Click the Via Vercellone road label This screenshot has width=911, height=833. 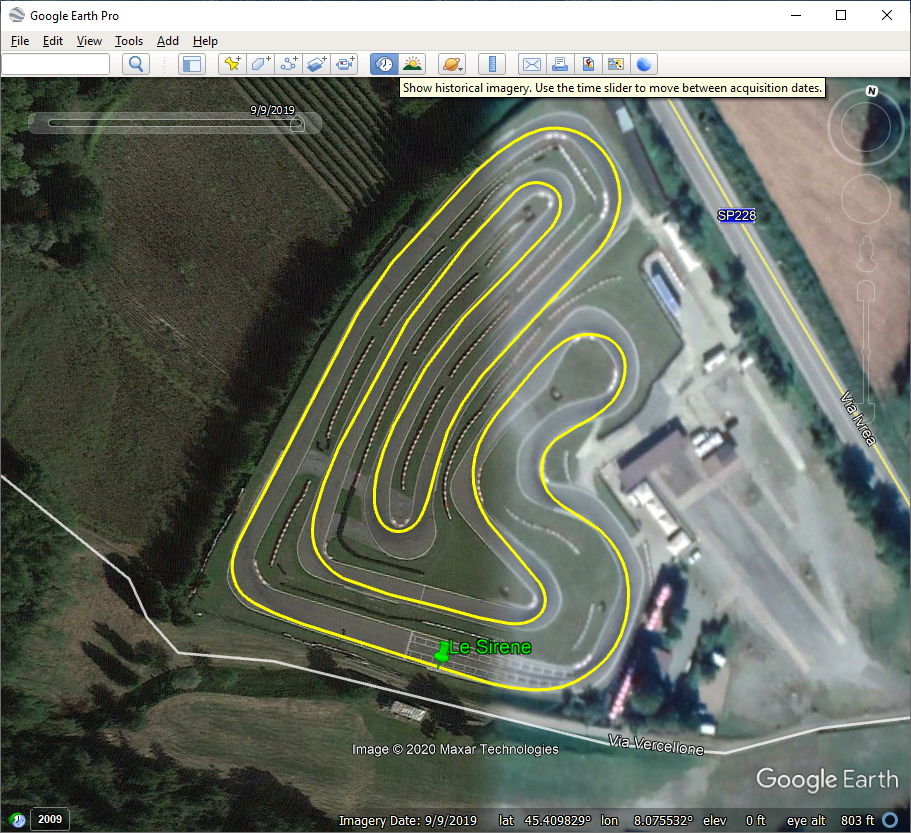(x=656, y=745)
